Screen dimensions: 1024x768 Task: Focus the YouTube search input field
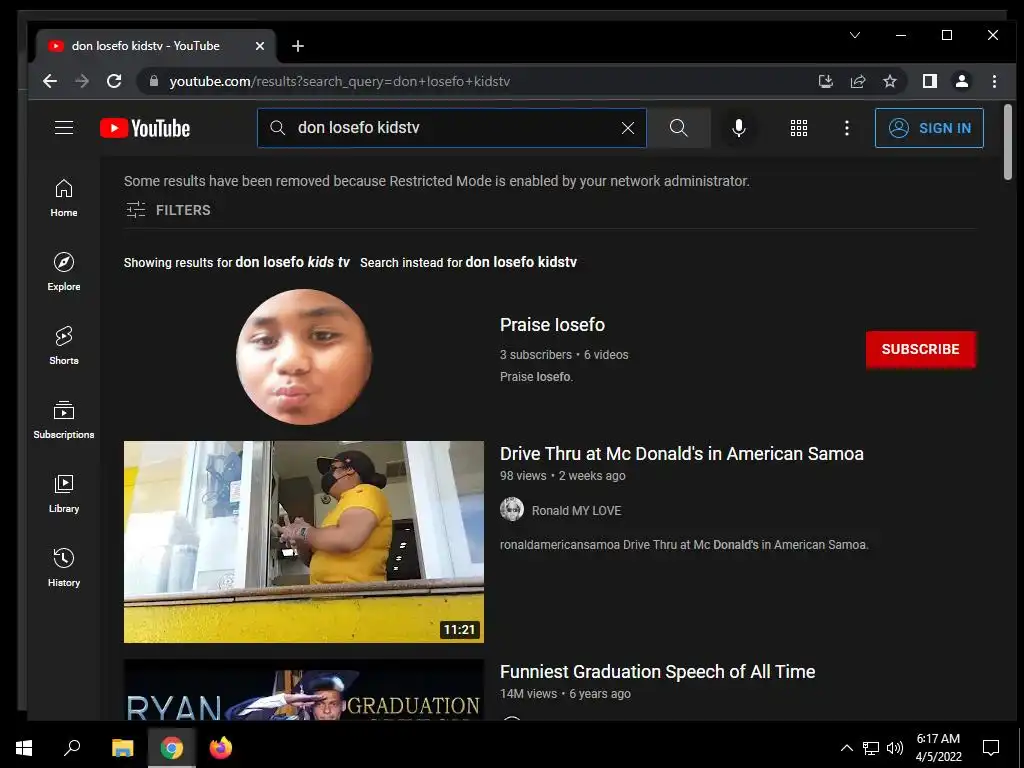point(452,128)
